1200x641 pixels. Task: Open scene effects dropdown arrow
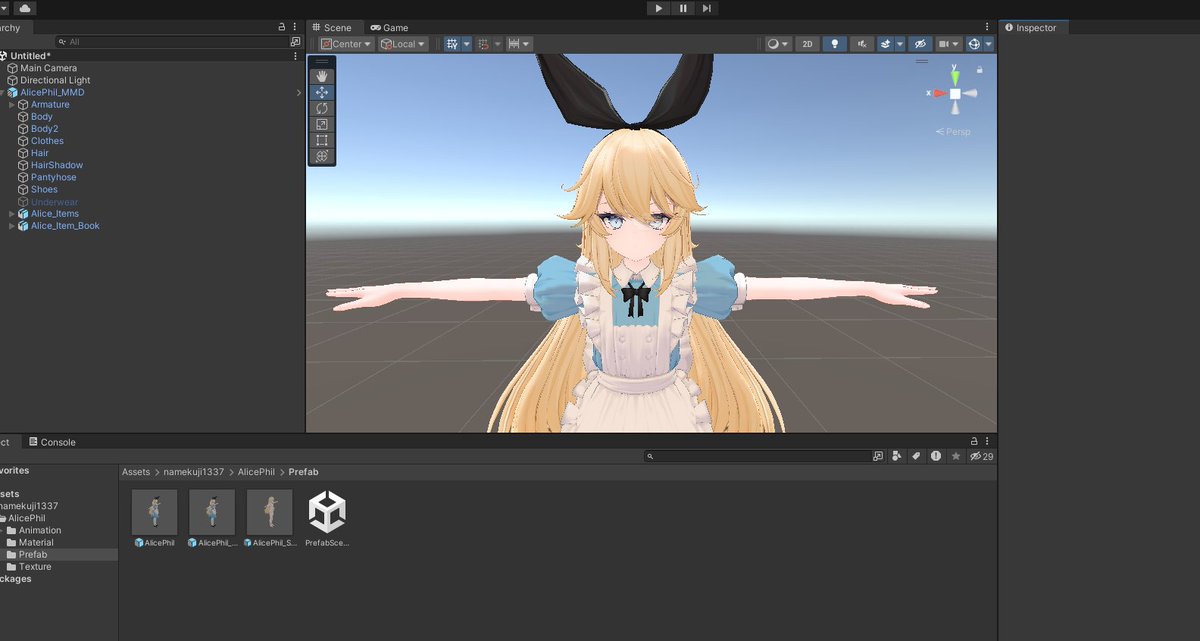click(900, 44)
